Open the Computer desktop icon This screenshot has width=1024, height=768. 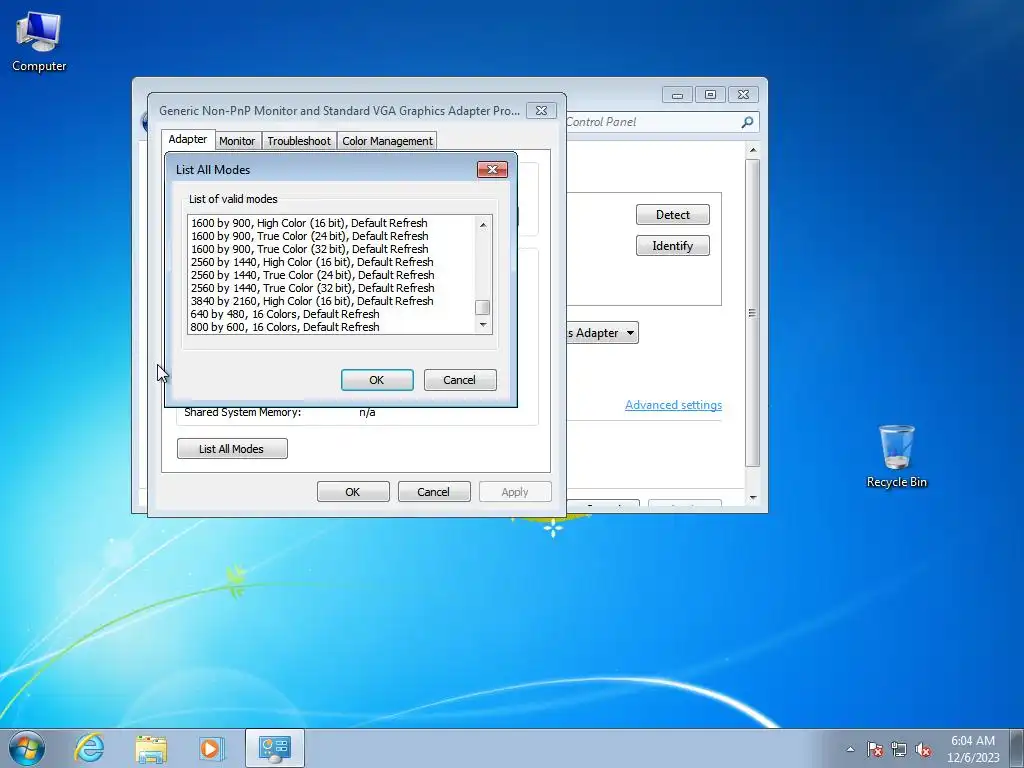pos(39,42)
